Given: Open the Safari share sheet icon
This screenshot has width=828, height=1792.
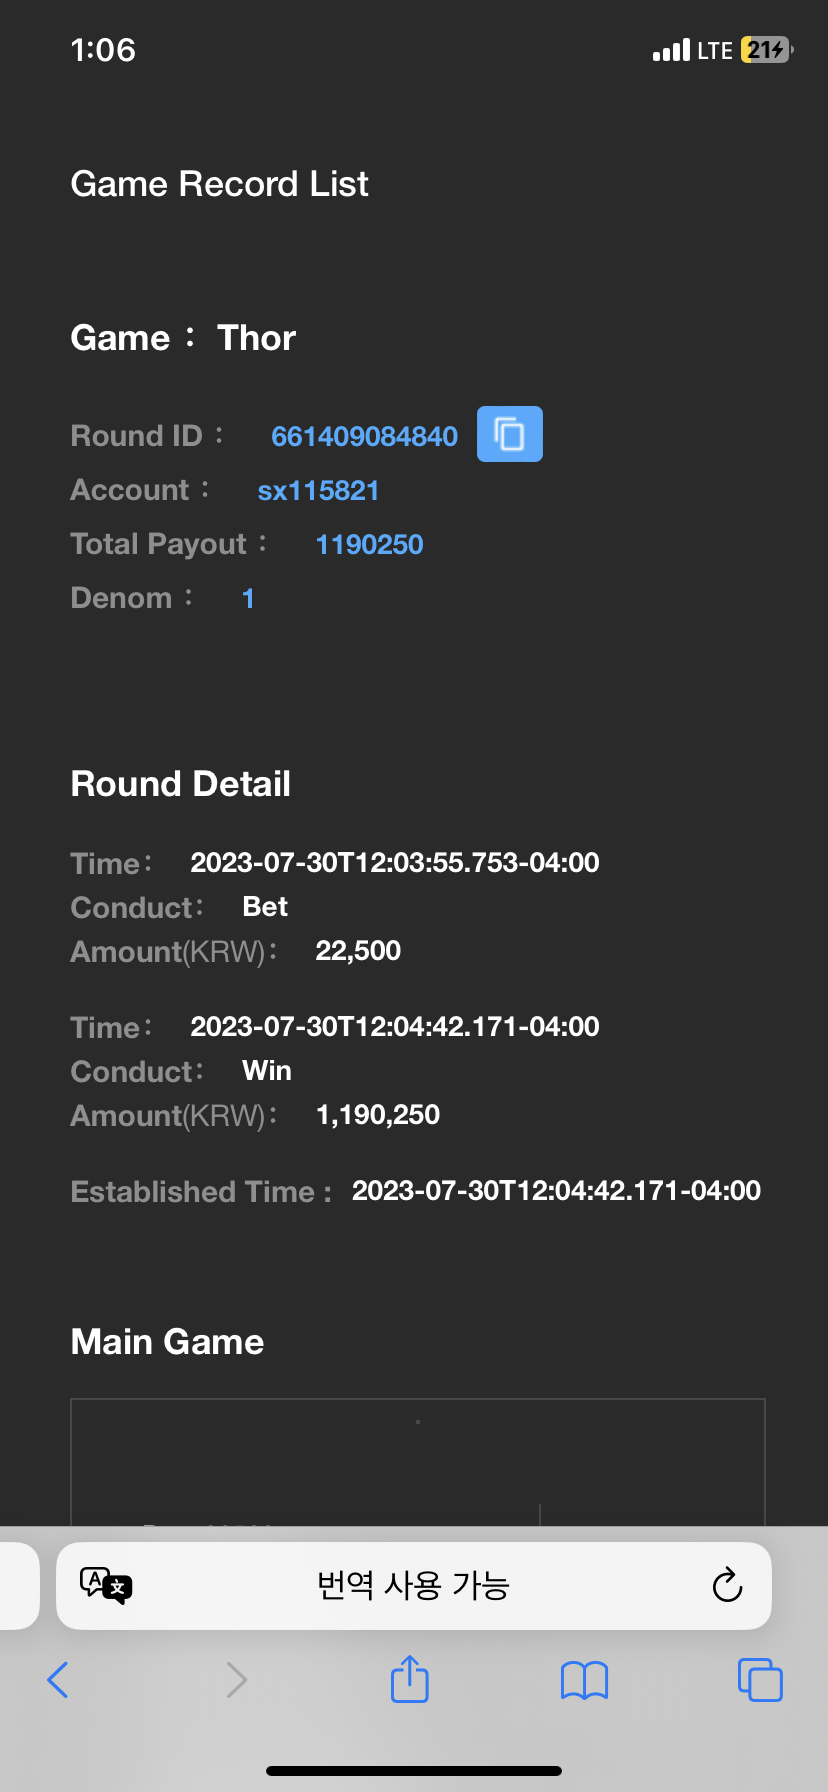Looking at the screenshot, I should coord(410,1678).
